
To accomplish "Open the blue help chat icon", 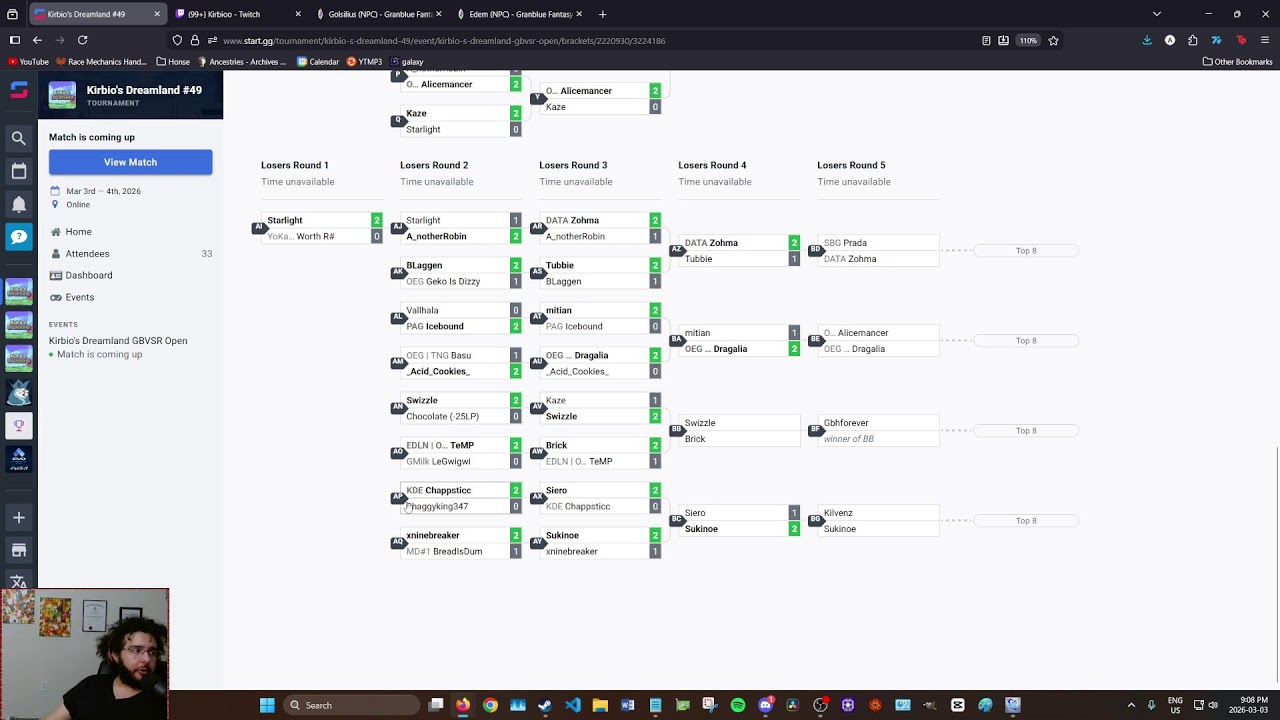I will tap(18, 237).
